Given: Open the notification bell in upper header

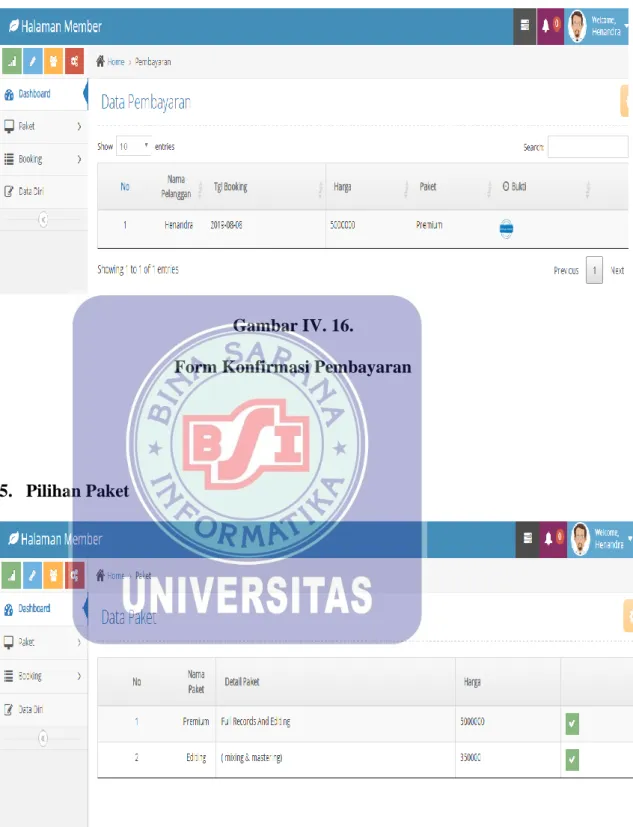Looking at the screenshot, I should 550,25.
